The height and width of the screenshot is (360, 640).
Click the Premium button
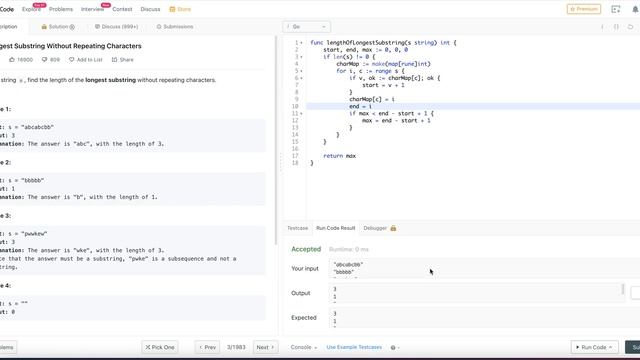point(584,9)
